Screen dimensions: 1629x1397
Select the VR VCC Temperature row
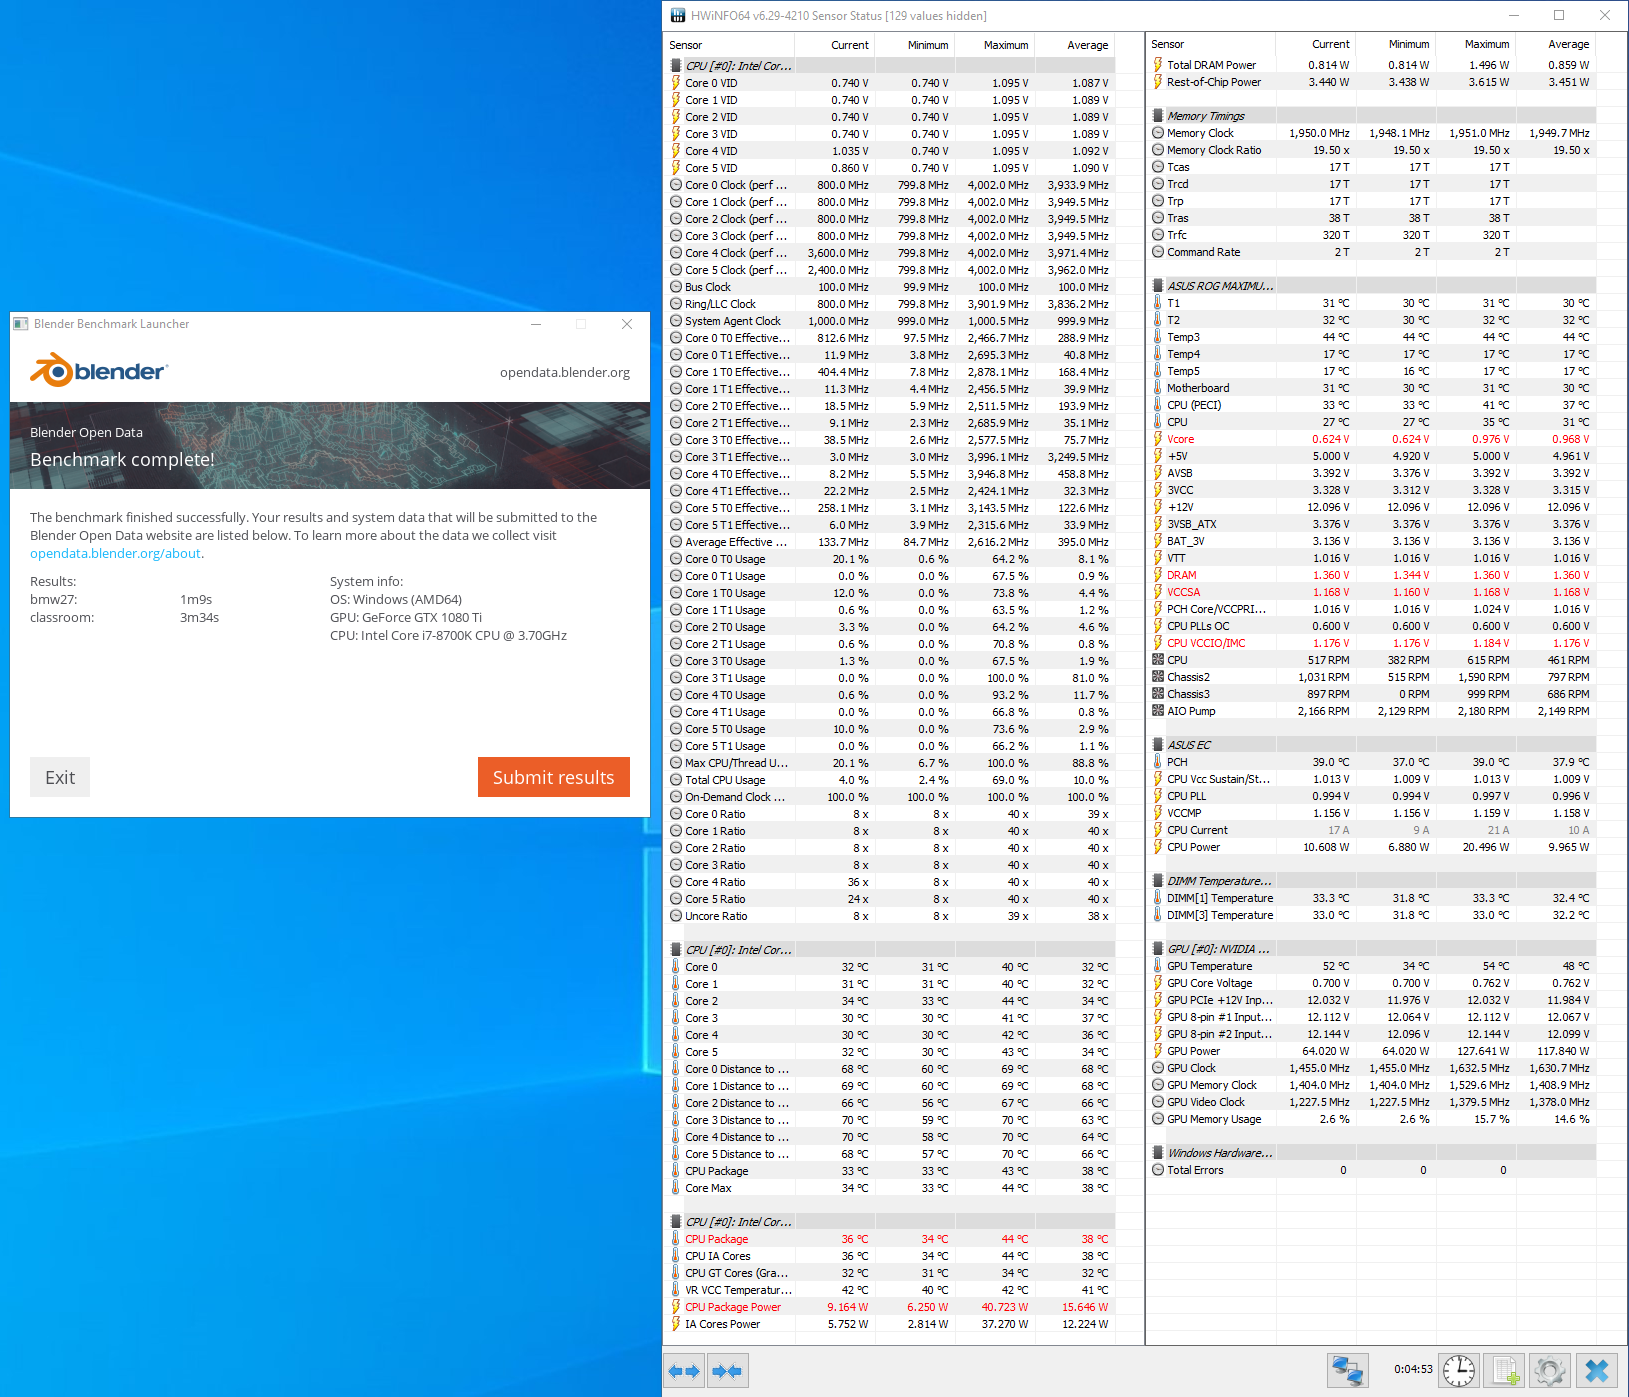890,1290
